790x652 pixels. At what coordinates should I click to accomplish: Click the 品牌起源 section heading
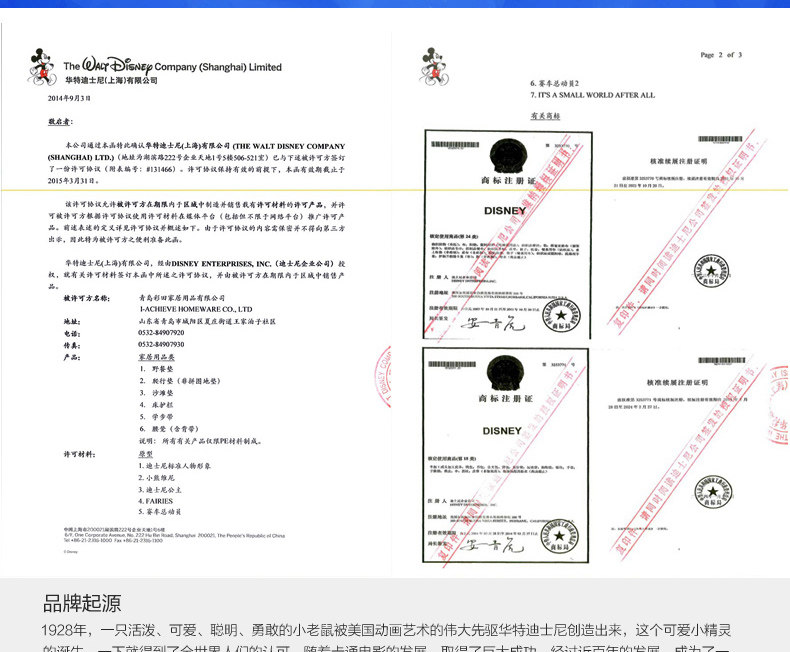click(82, 603)
